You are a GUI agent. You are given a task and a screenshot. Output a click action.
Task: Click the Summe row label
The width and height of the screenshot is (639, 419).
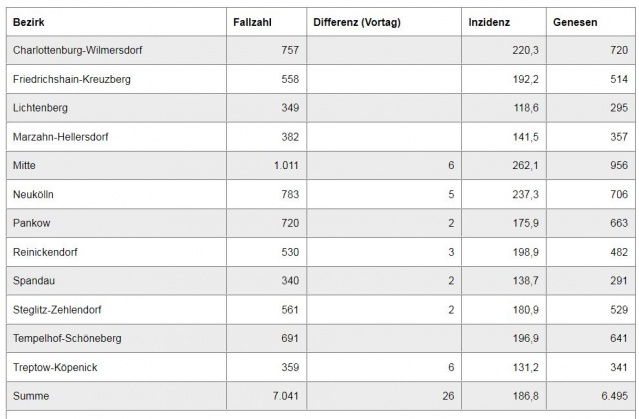[32, 397]
